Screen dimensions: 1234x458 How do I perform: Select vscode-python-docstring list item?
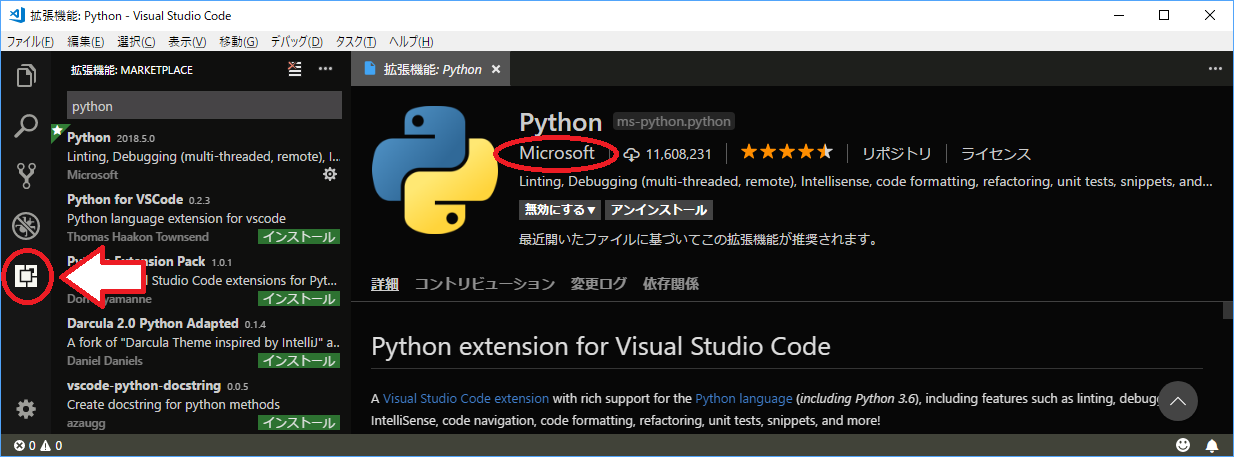[x=199, y=403]
